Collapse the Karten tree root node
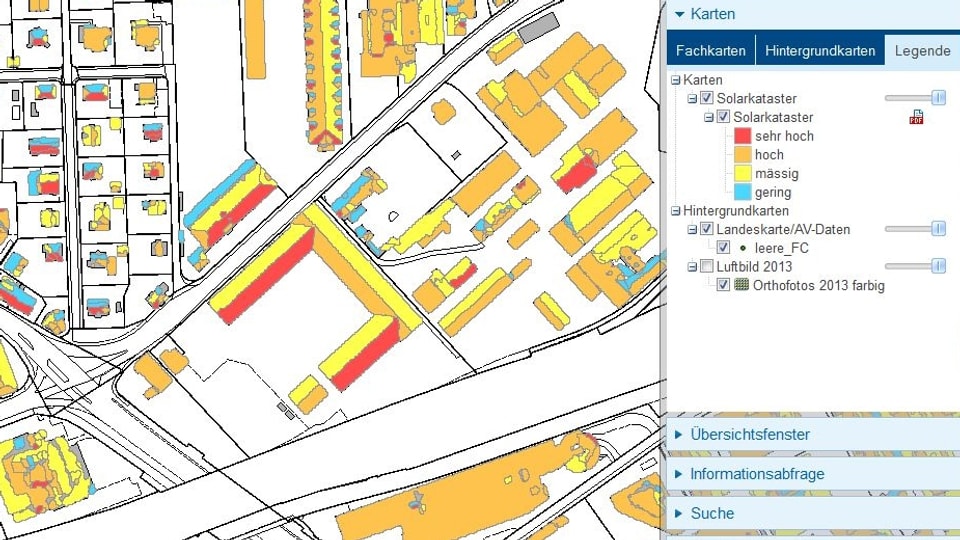The height and width of the screenshot is (540, 960). tap(675, 80)
